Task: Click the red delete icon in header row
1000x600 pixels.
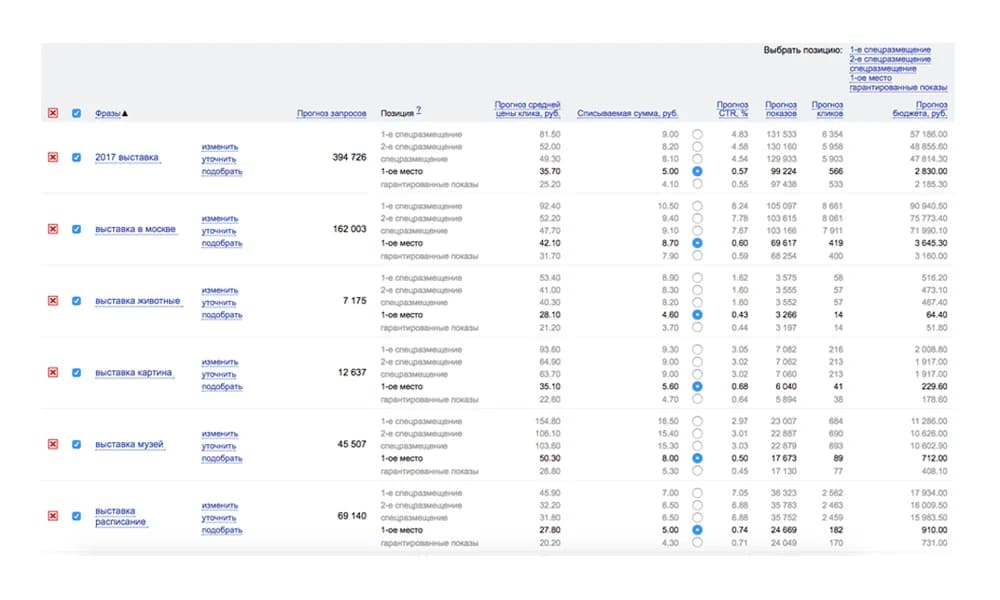Action: 53,113
